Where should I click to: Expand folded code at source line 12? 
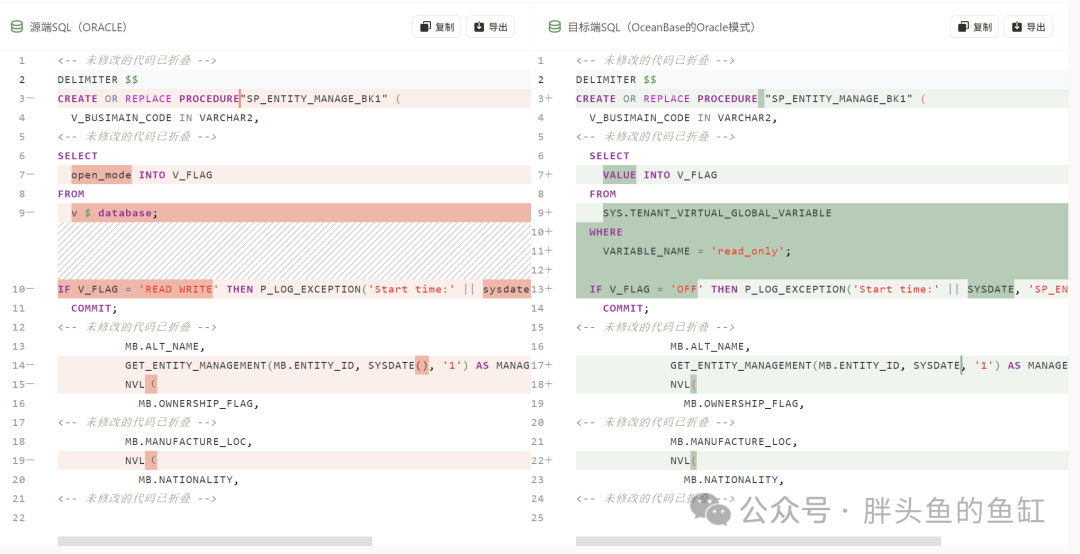pos(137,327)
